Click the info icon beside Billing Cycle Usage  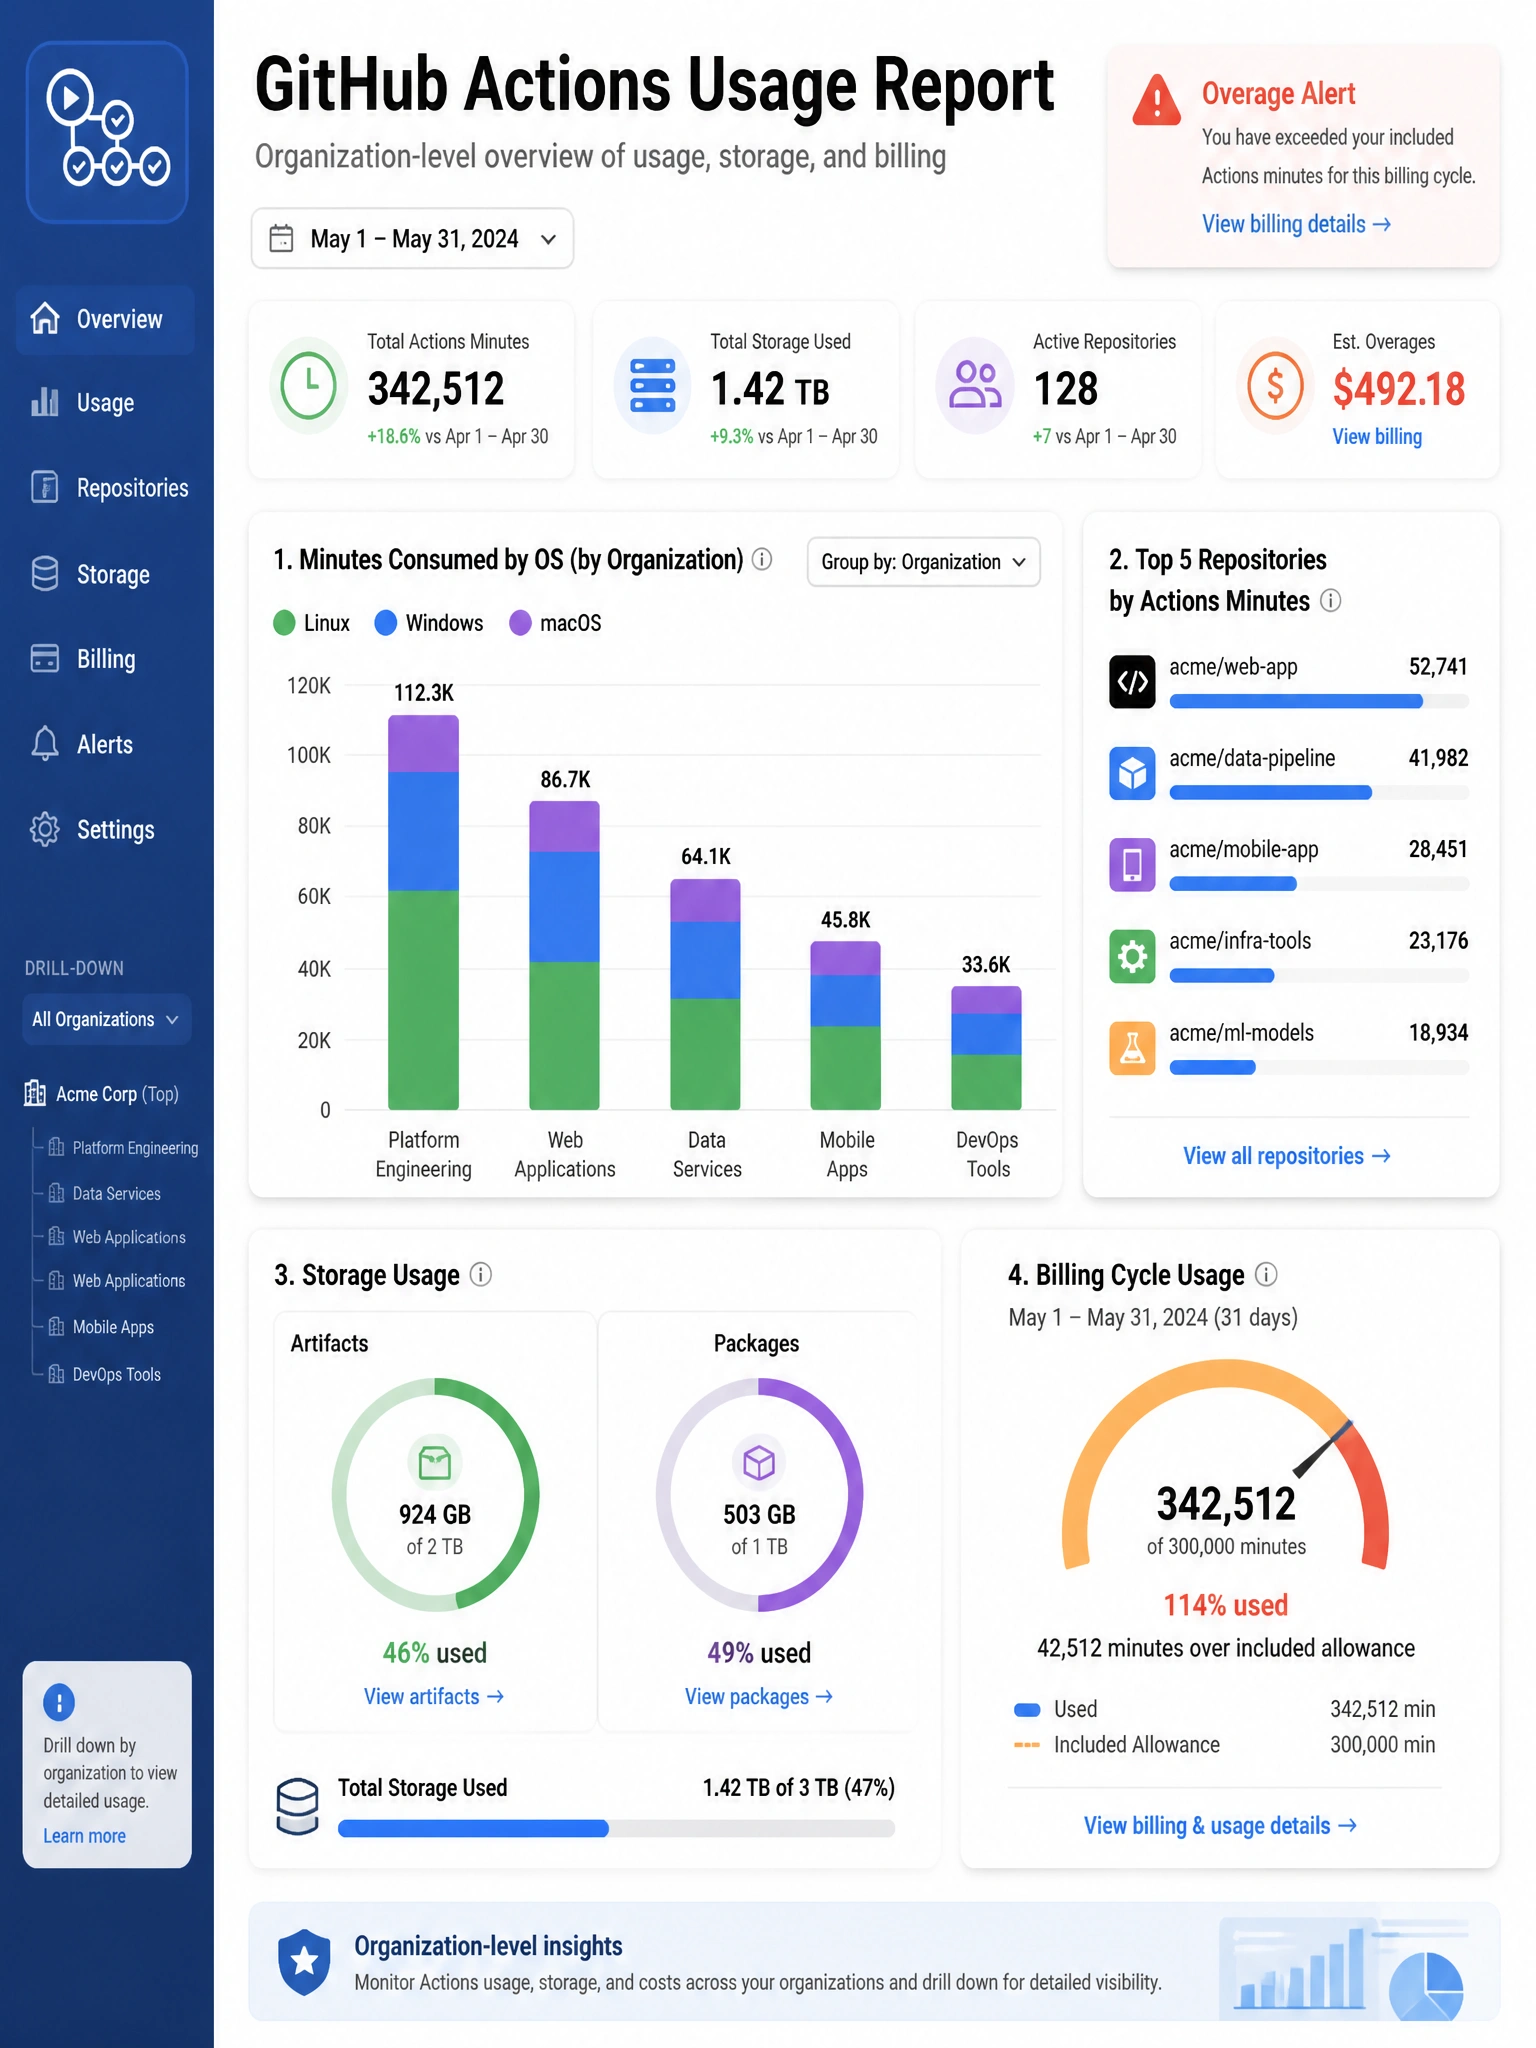click(1266, 1274)
